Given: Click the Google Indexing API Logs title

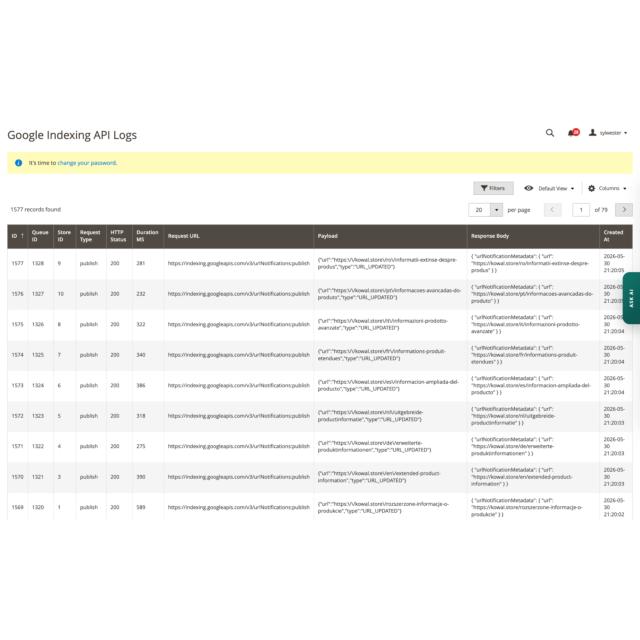Looking at the screenshot, I should (72, 135).
